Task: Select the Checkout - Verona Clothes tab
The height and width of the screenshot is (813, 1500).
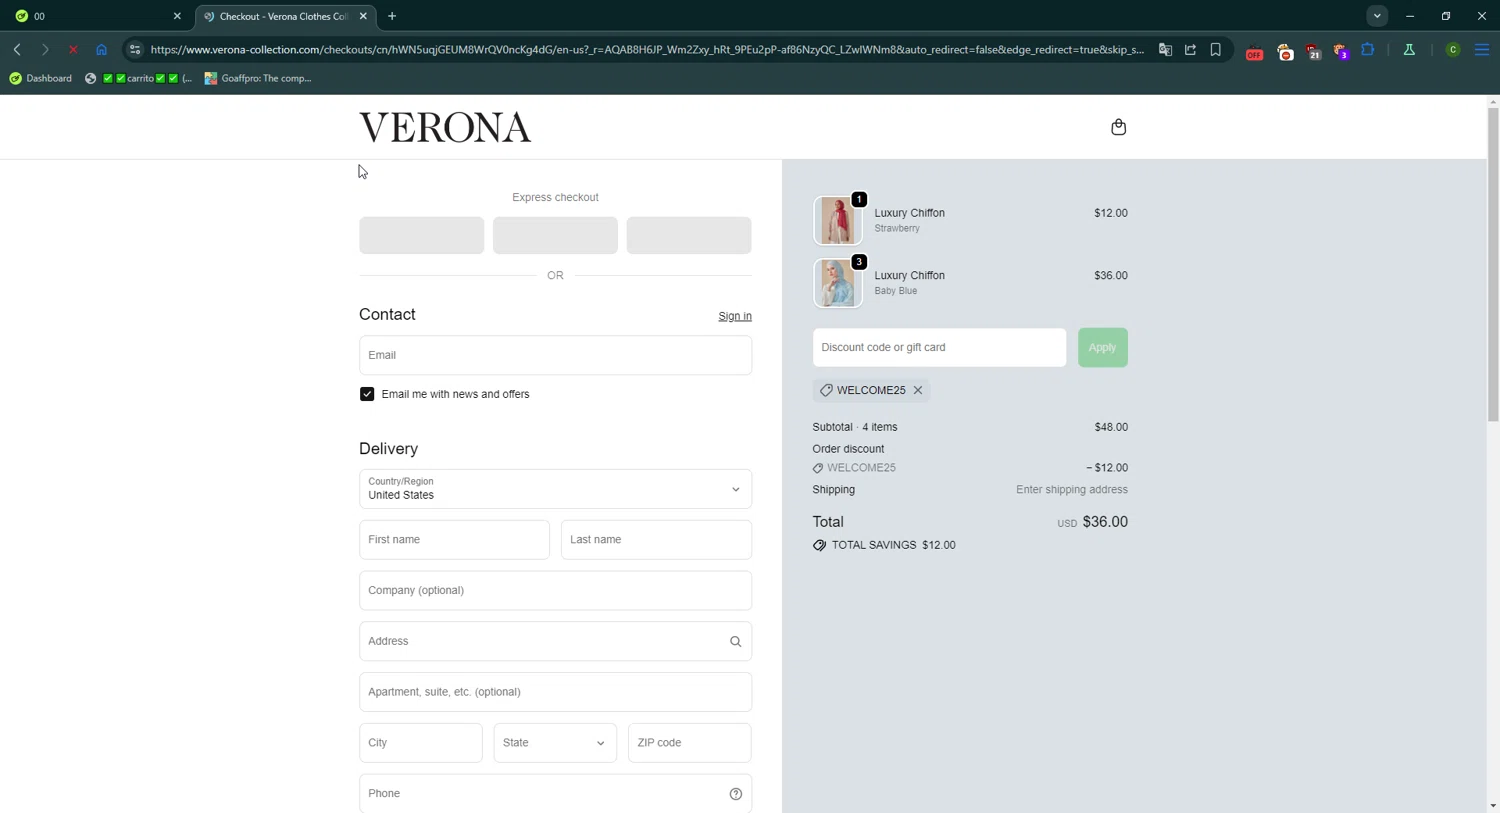Action: 285,16
